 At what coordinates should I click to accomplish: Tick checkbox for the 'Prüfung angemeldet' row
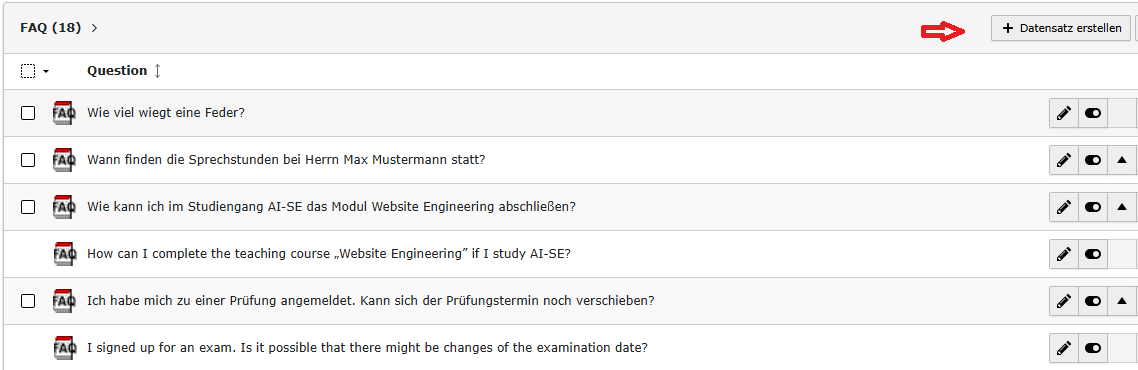tap(28, 300)
